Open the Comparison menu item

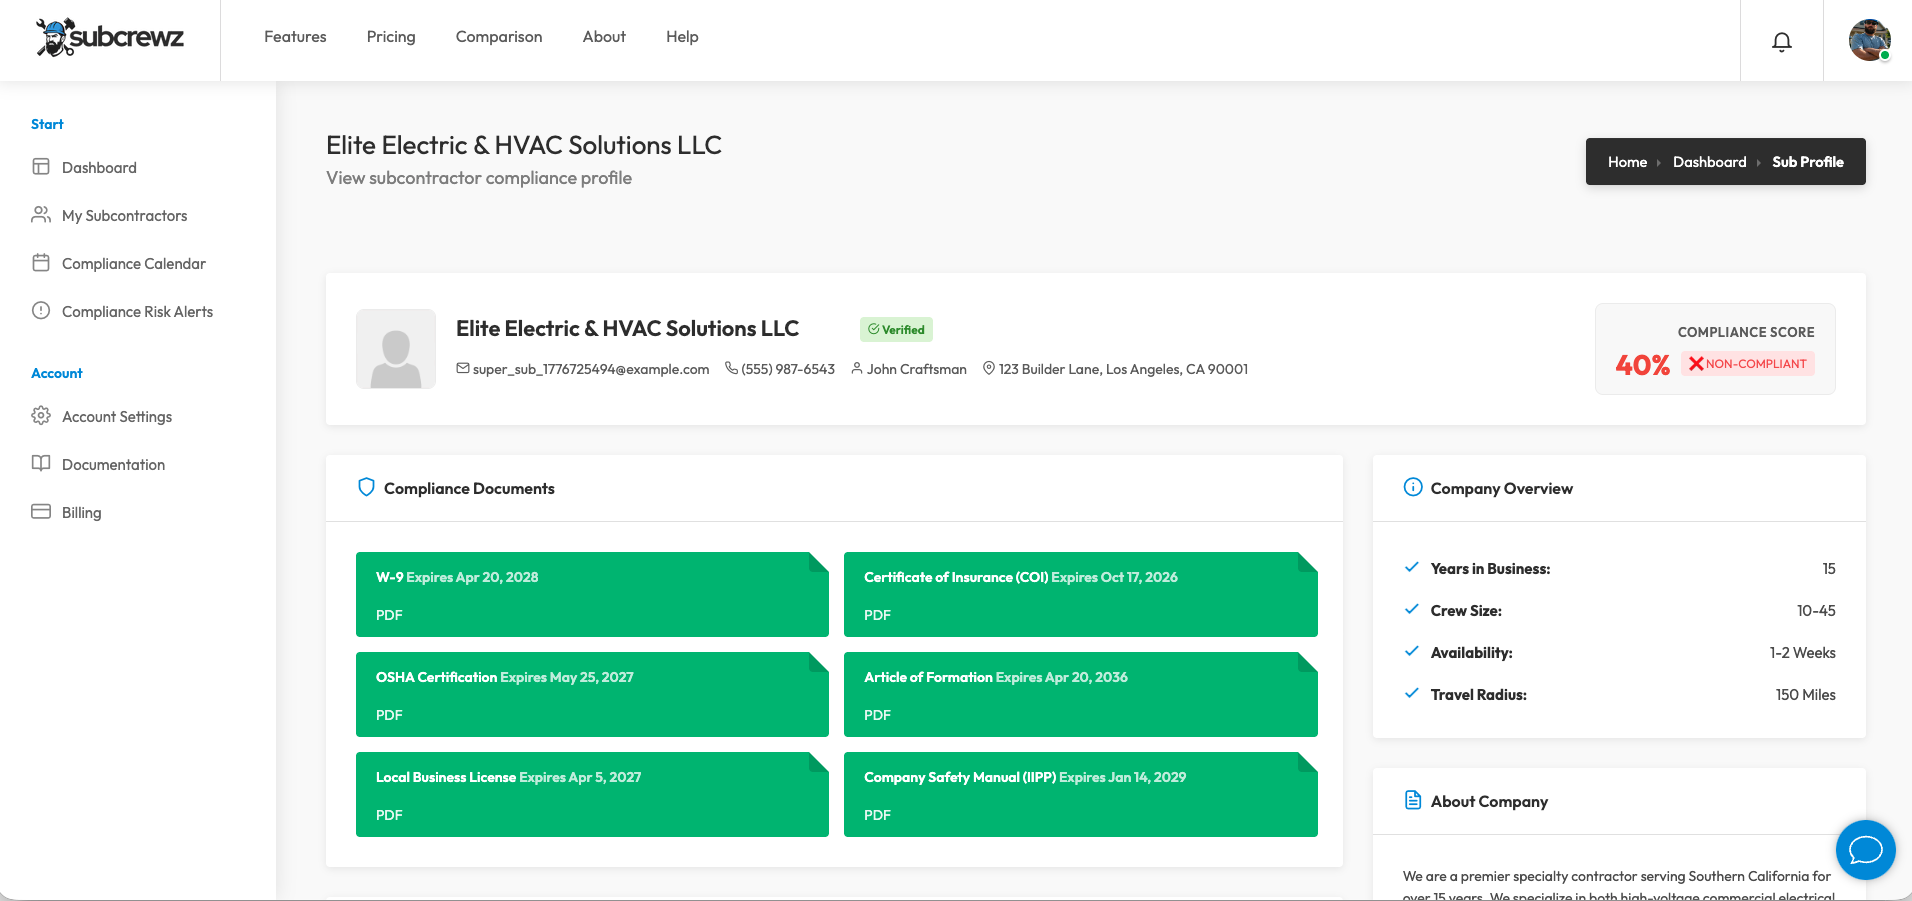coord(498,36)
